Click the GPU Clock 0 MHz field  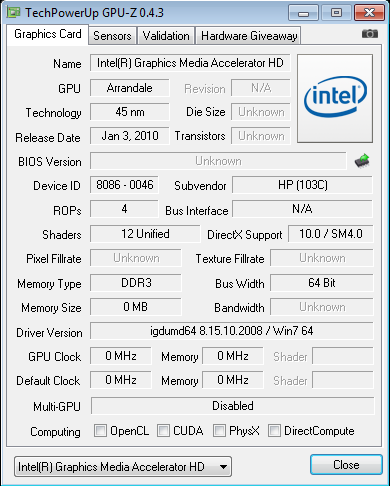pos(121,356)
